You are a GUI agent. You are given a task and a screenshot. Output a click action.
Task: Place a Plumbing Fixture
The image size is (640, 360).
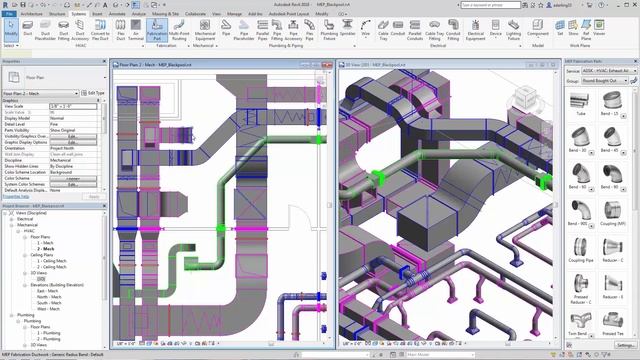click(329, 30)
